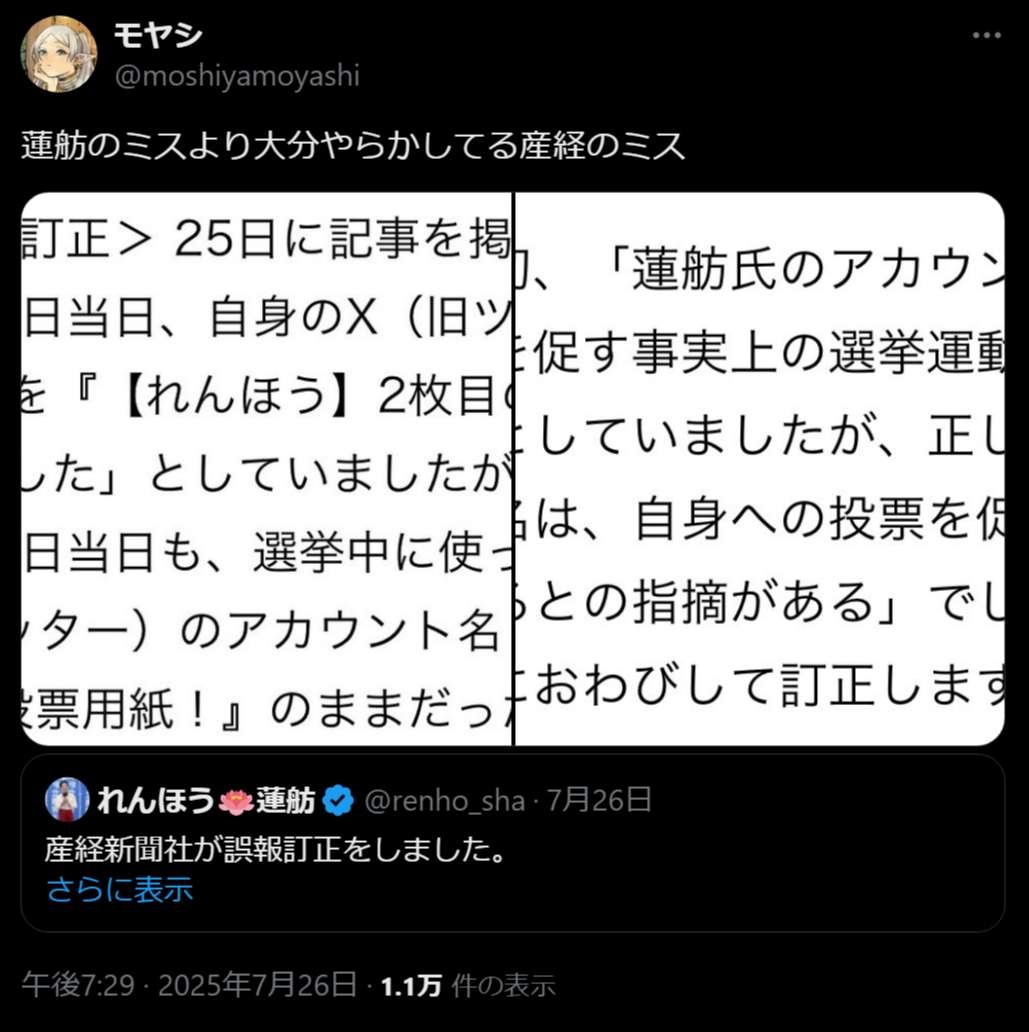Open the left correction article image
Screen dimensions: 1029x1032
[266, 469]
